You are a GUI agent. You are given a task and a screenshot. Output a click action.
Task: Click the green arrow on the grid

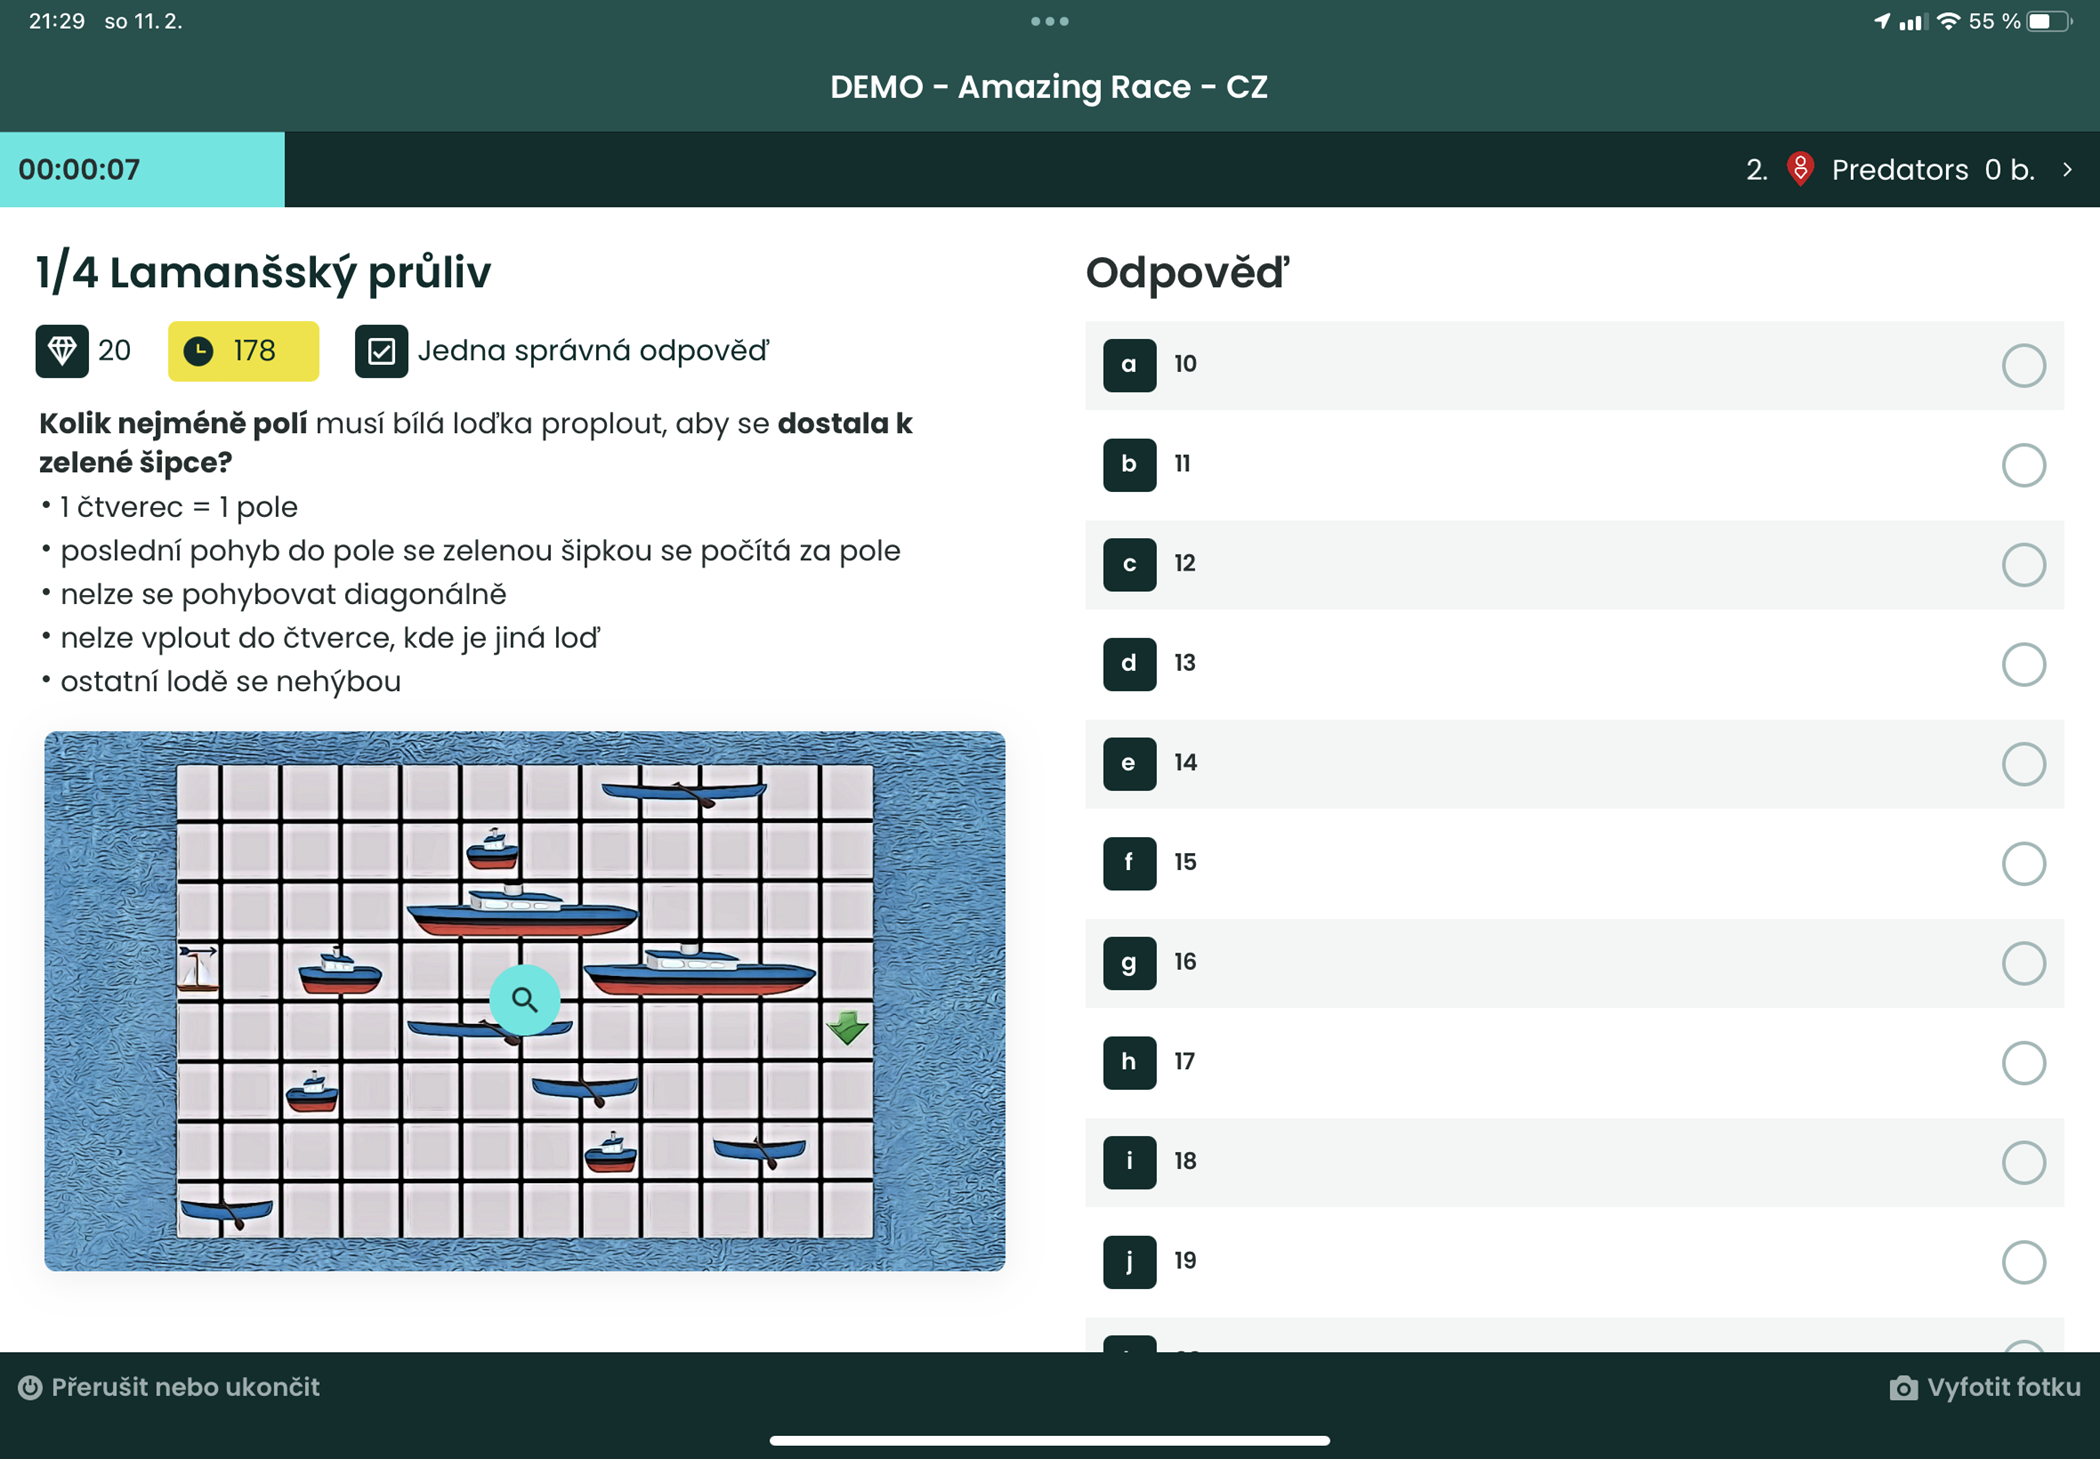pos(847,1027)
